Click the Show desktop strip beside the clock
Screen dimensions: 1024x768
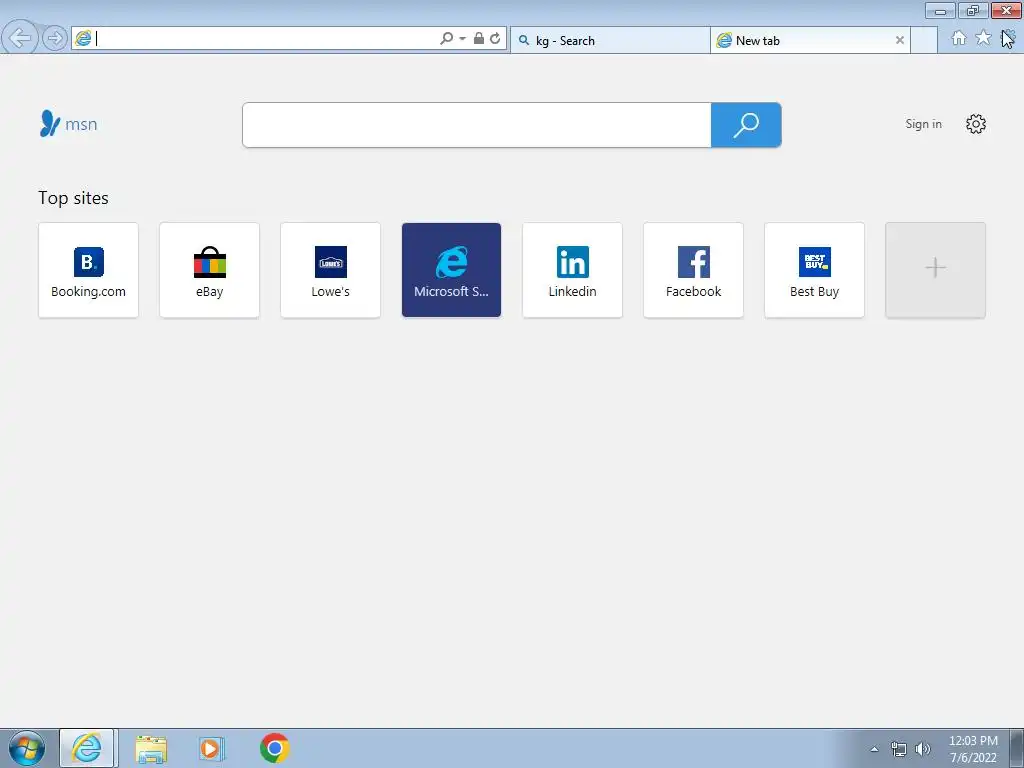point(1016,749)
